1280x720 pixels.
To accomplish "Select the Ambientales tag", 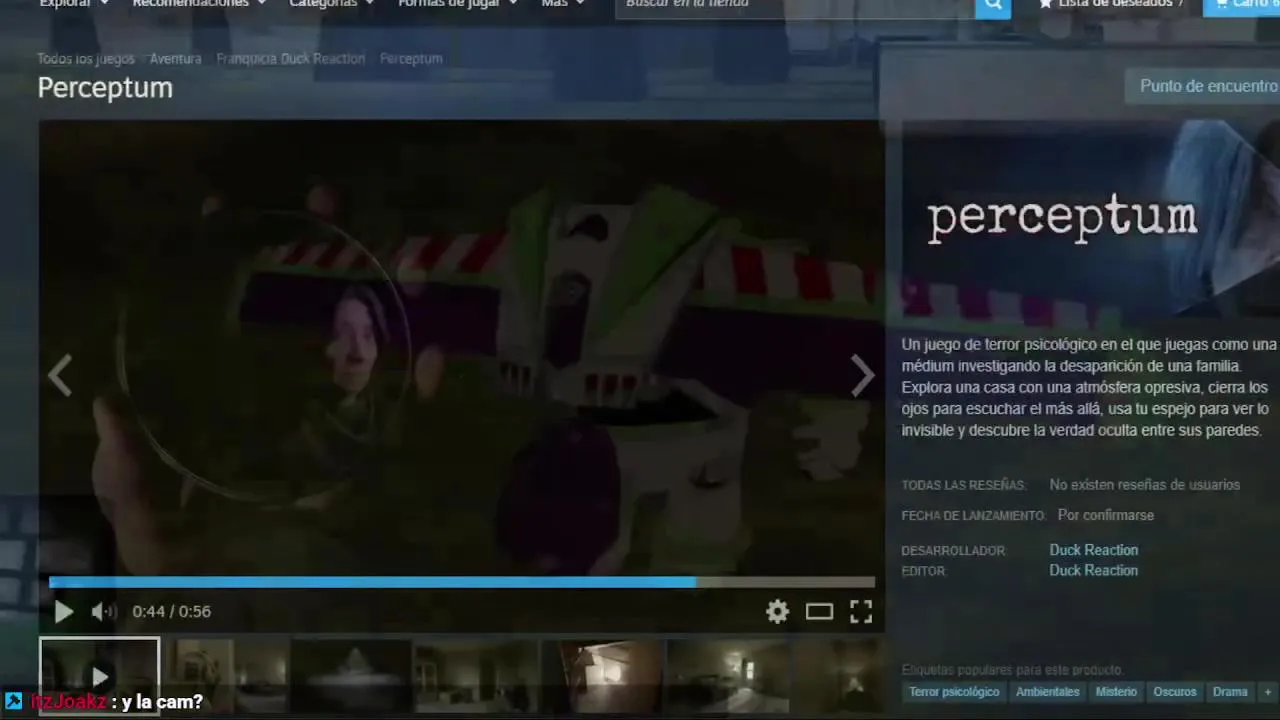I will coord(1047,692).
